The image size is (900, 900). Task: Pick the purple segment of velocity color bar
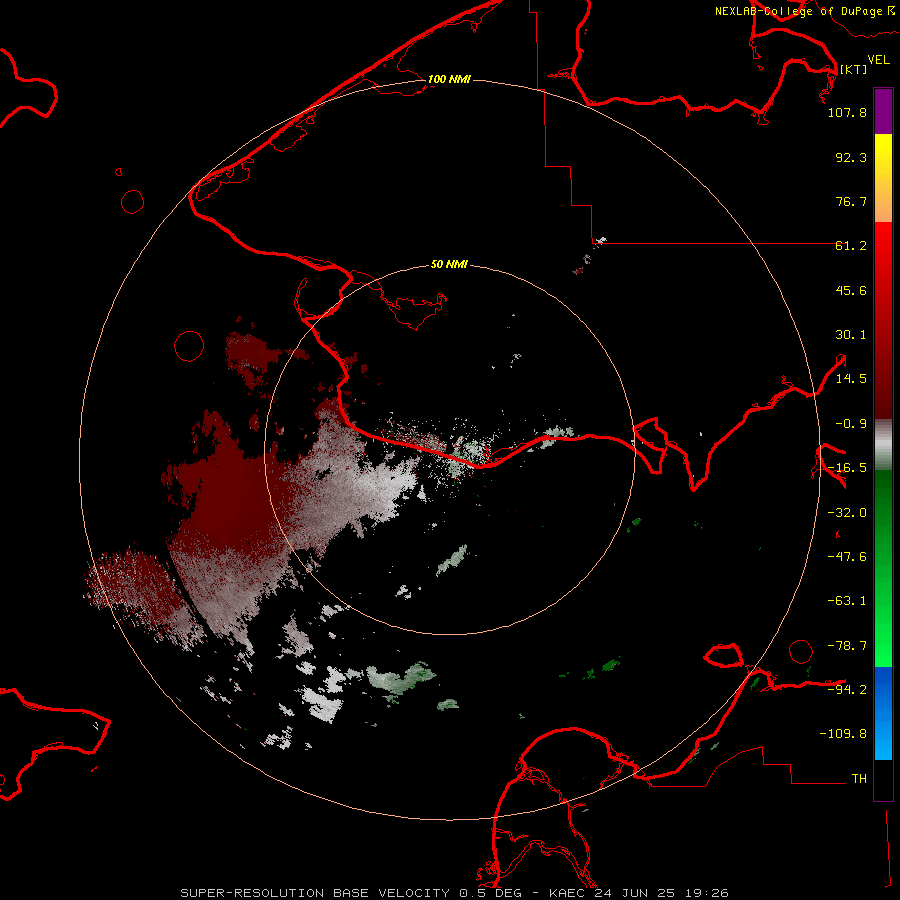[x=883, y=111]
